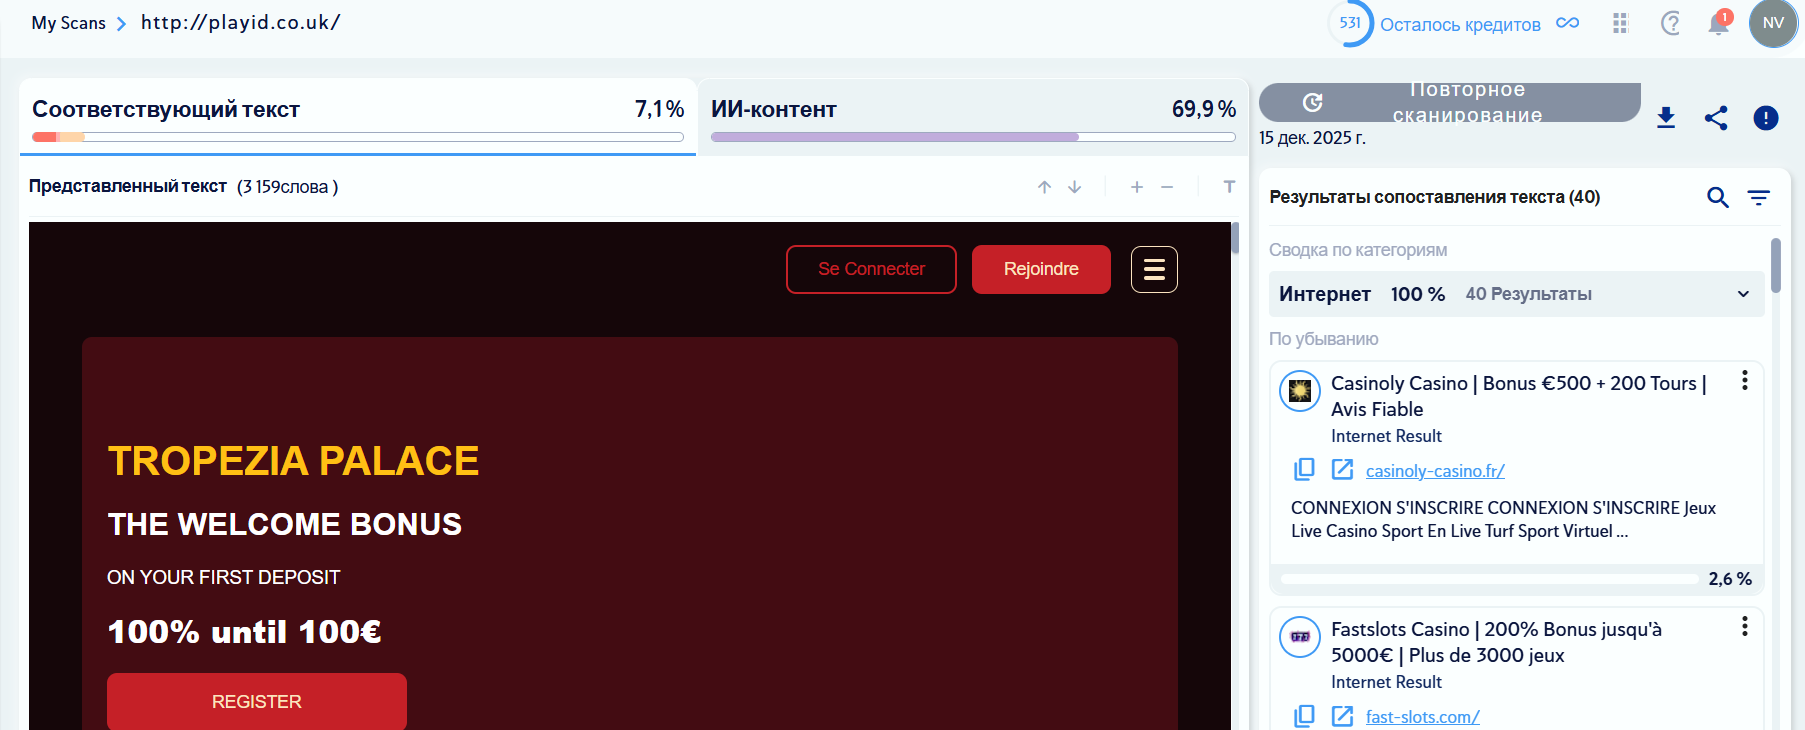Click the red REGISTER button

click(x=257, y=702)
